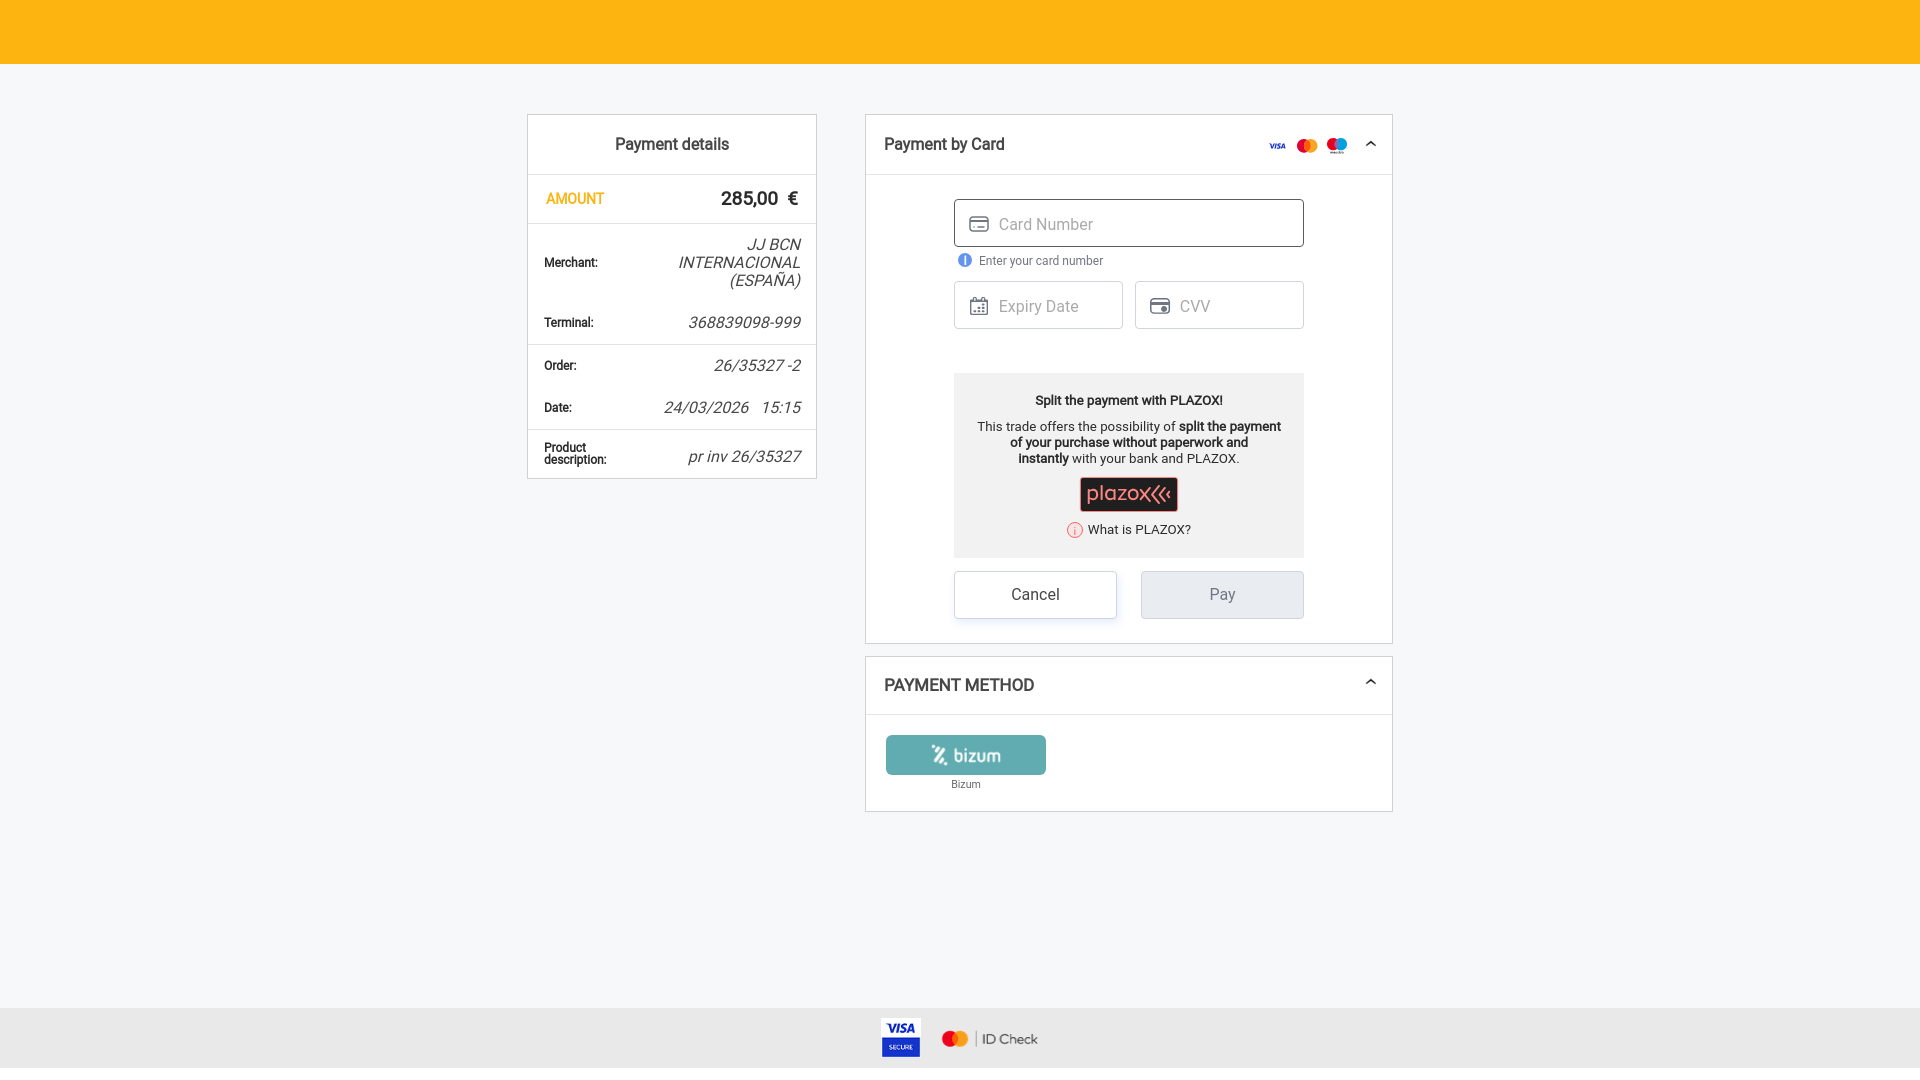
Task: Focus the Expiry Date input field
Action: pos(1038,305)
